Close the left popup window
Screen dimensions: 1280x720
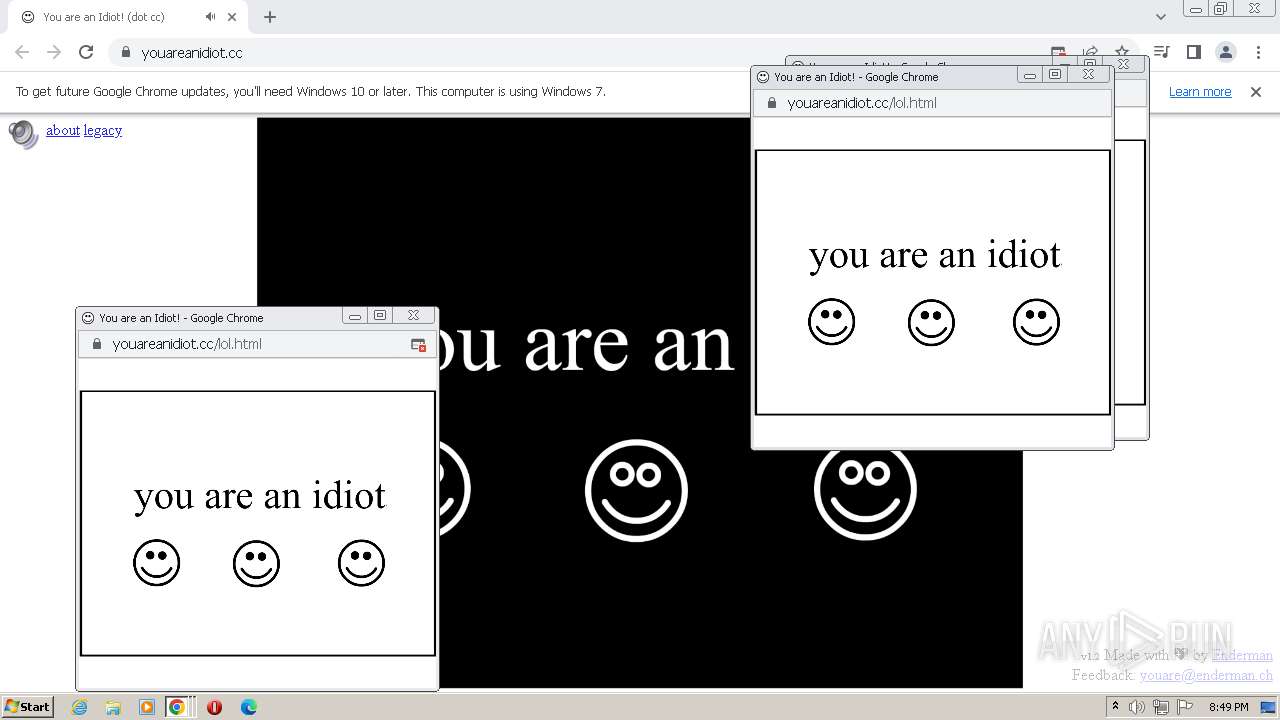click(x=413, y=316)
